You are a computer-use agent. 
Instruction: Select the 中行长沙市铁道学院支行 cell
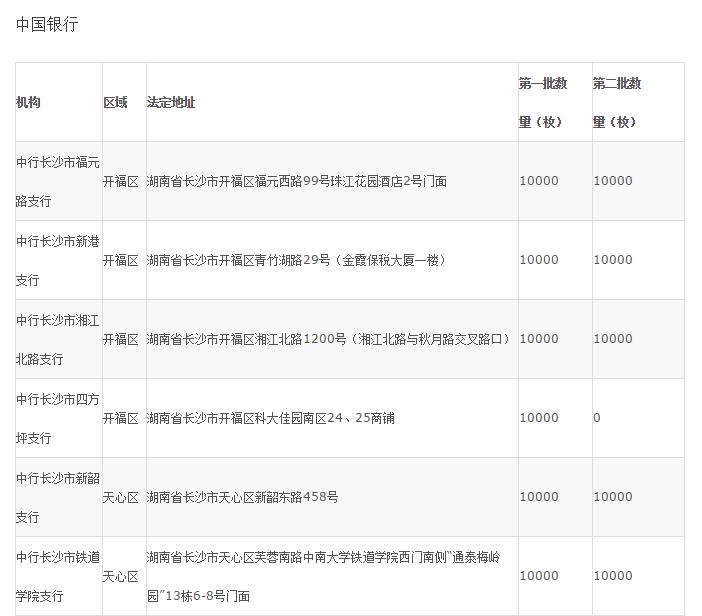click(x=58, y=576)
